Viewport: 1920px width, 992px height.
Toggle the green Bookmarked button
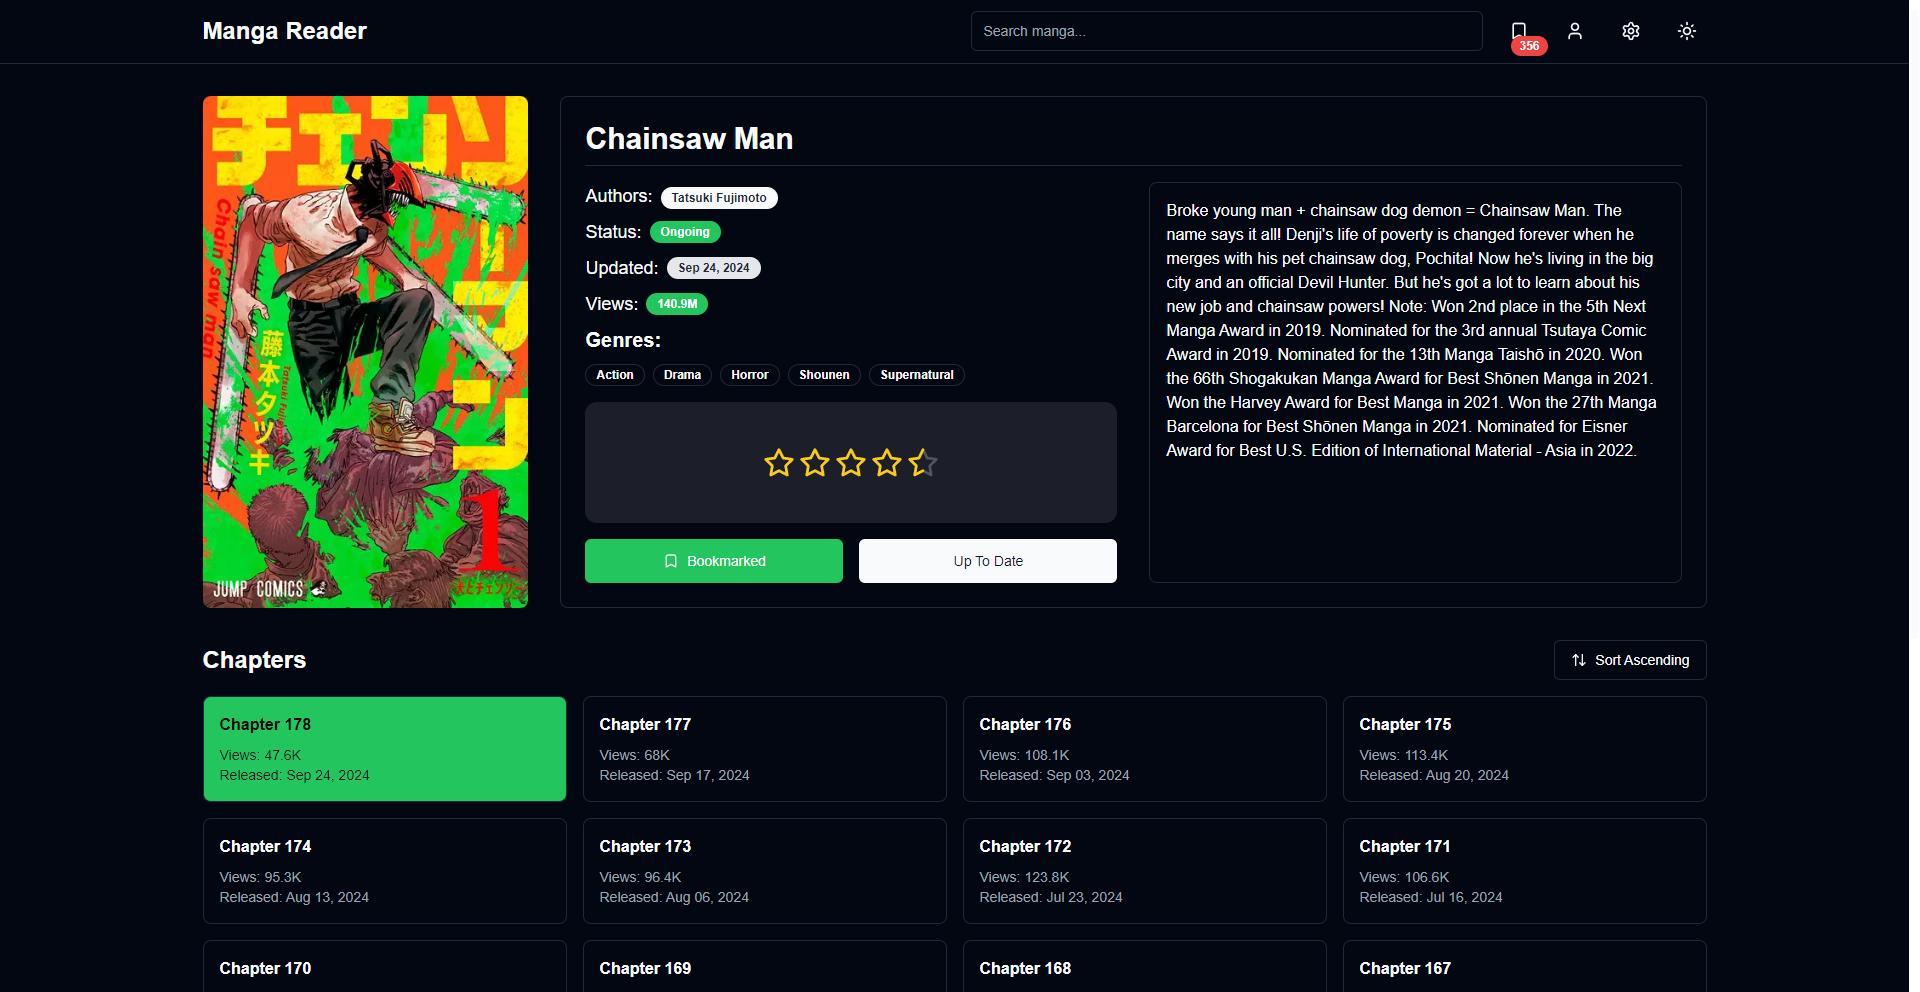714,561
